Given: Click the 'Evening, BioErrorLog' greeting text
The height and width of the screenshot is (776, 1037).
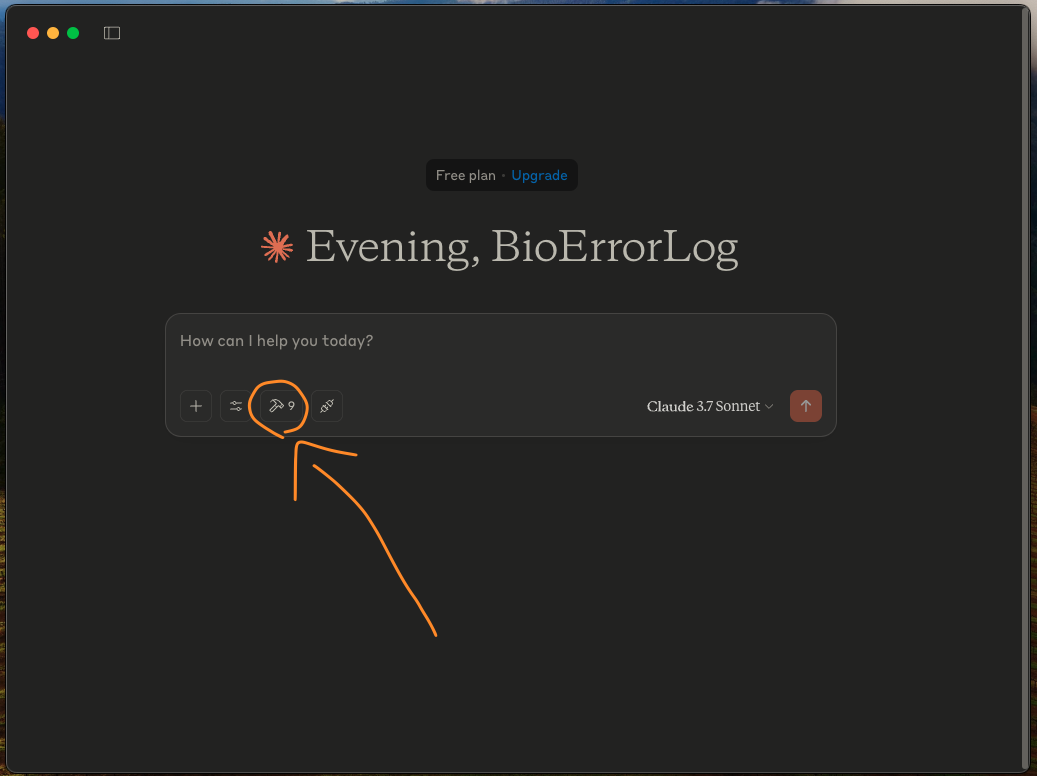Looking at the screenshot, I should pyautogui.click(x=522, y=248).
